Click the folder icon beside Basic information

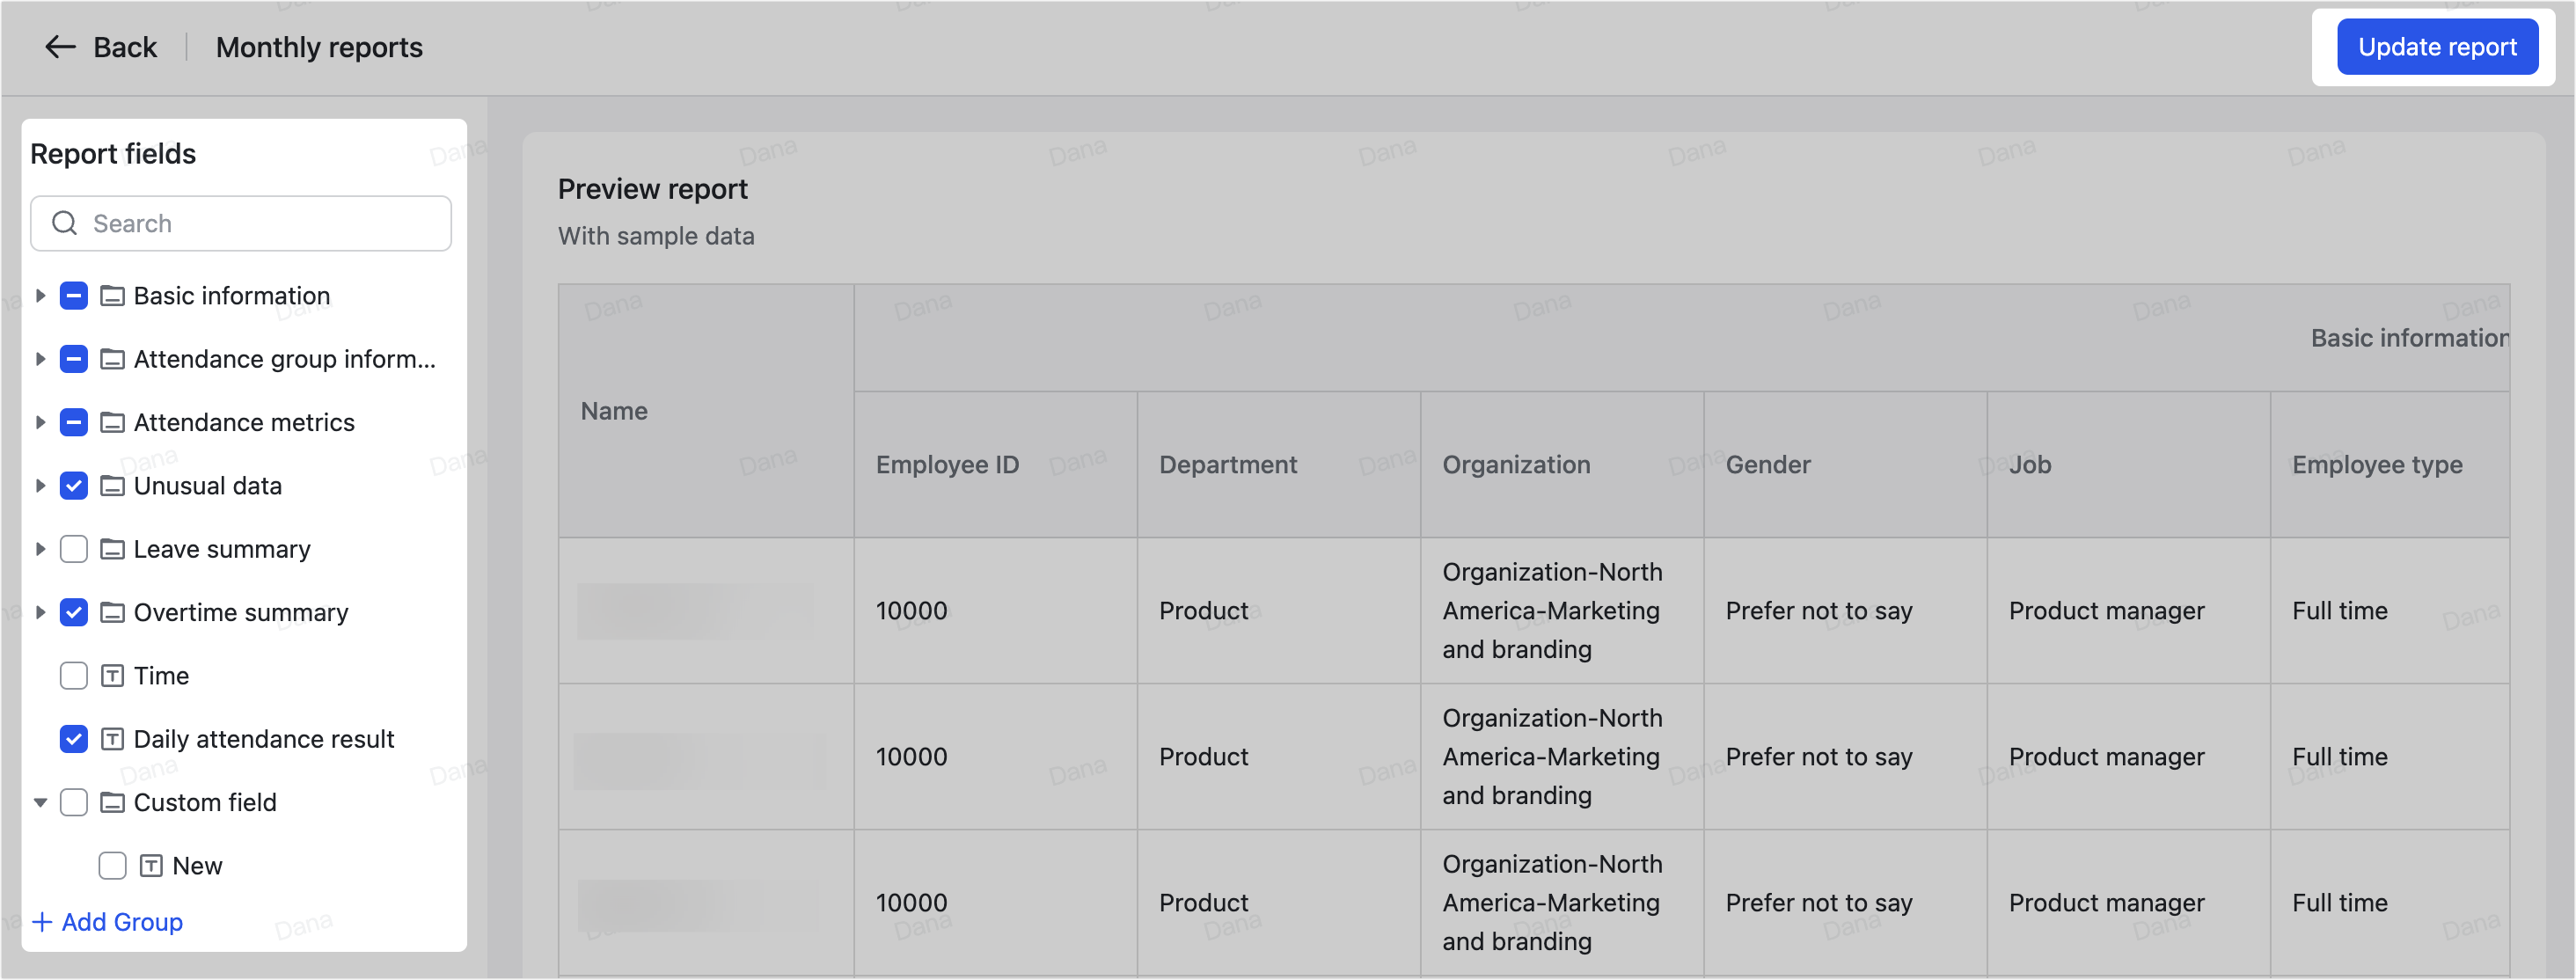(111, 295)
